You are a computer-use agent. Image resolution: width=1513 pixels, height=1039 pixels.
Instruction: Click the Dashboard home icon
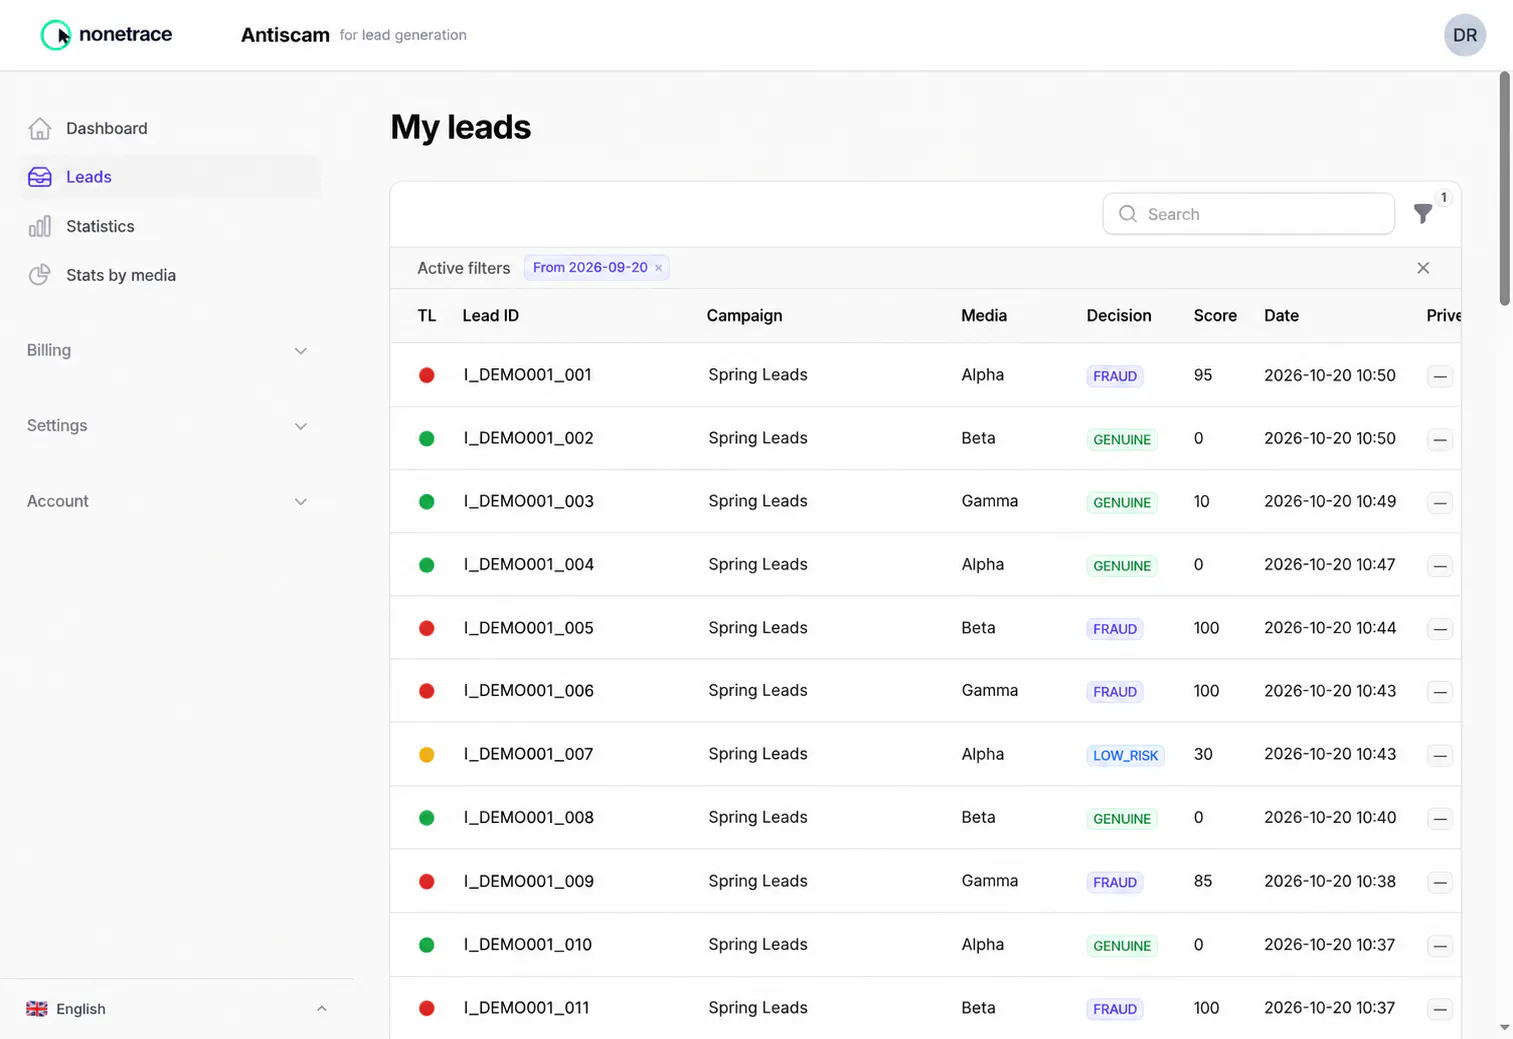40,128
